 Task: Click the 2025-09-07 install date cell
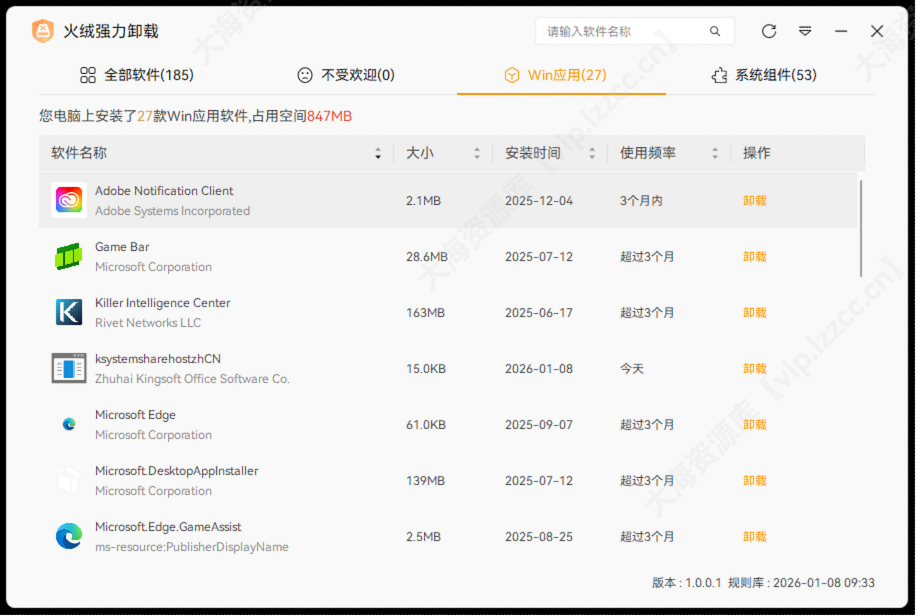click(x=539, y=425)
